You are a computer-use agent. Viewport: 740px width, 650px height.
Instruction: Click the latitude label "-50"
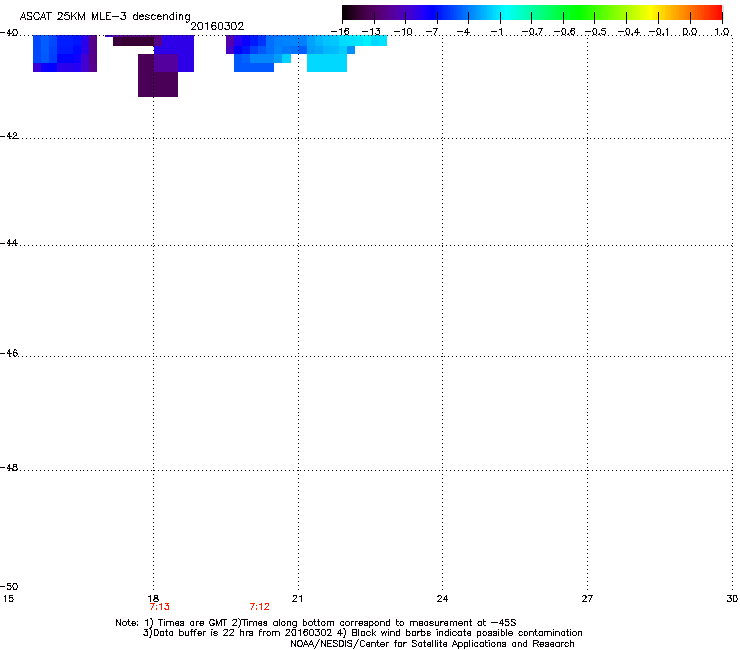[x=9, y=586]
